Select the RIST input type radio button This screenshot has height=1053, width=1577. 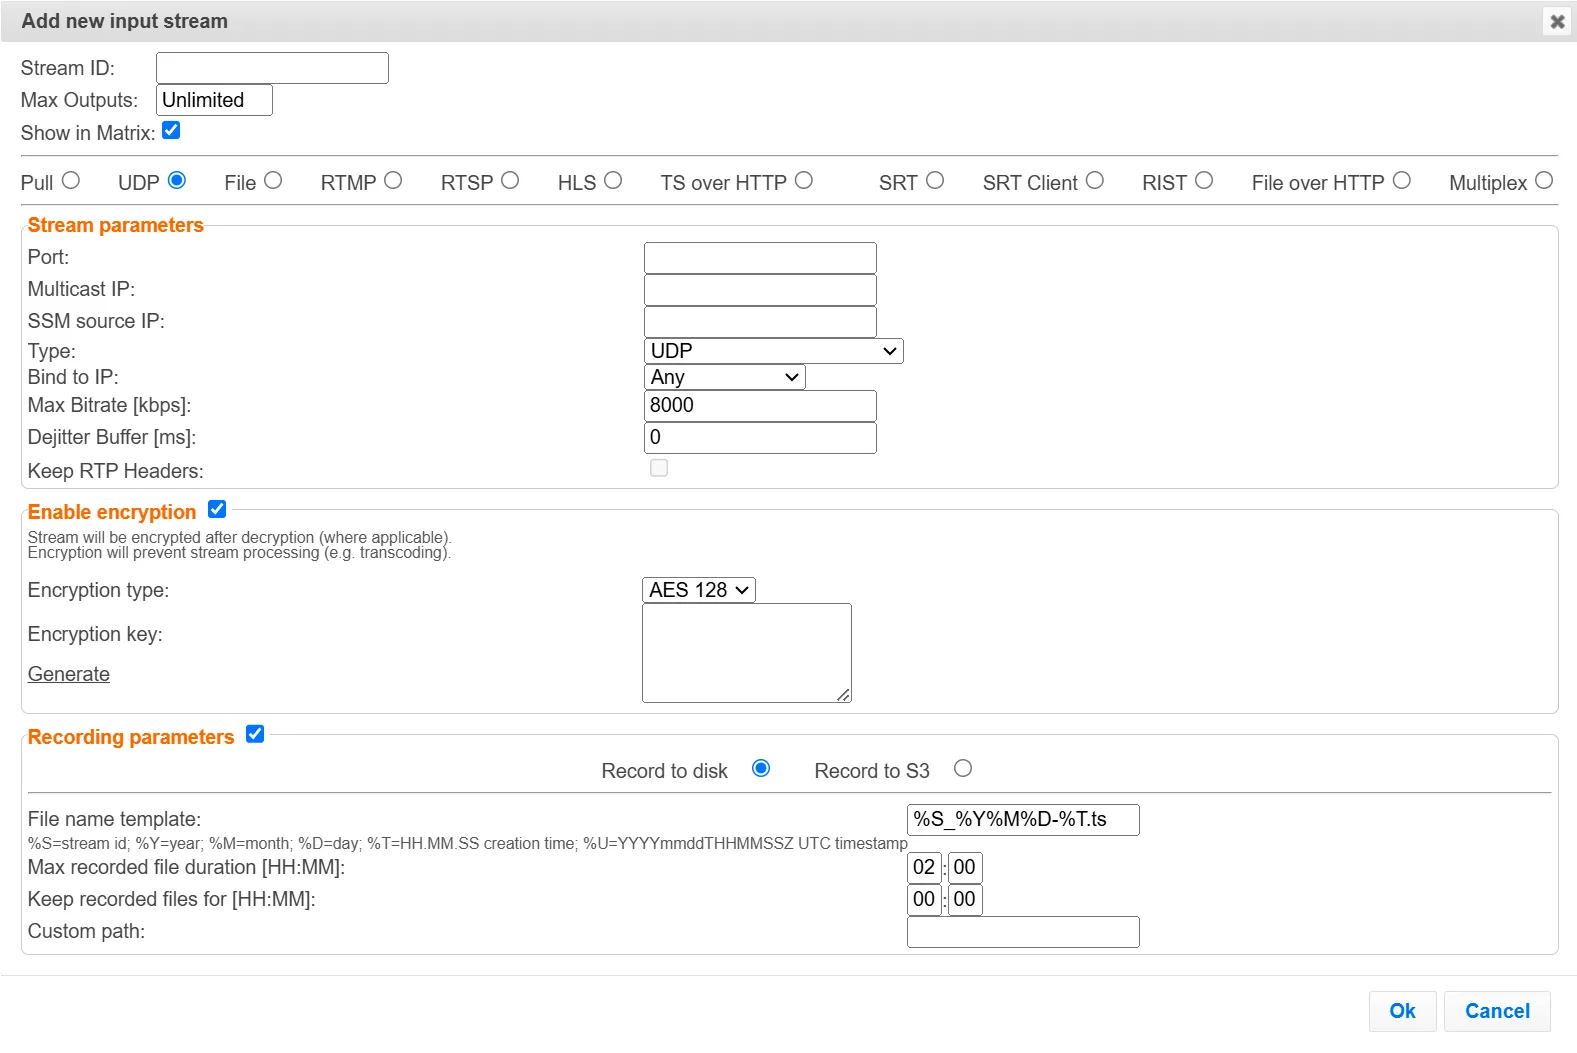pyautogui.click(x=1204, y=180)
